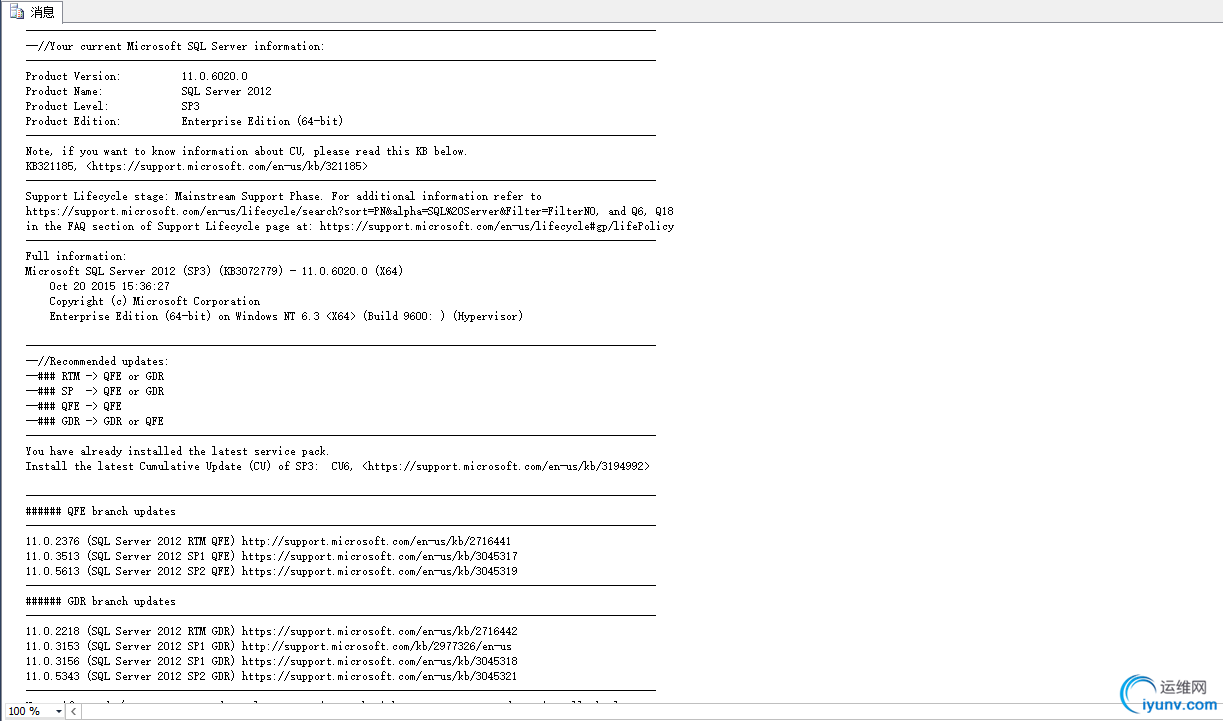This screenshot has height=721, width=1223.
Task: Click the 'Product Version:' label
Action: click(73, 76)
